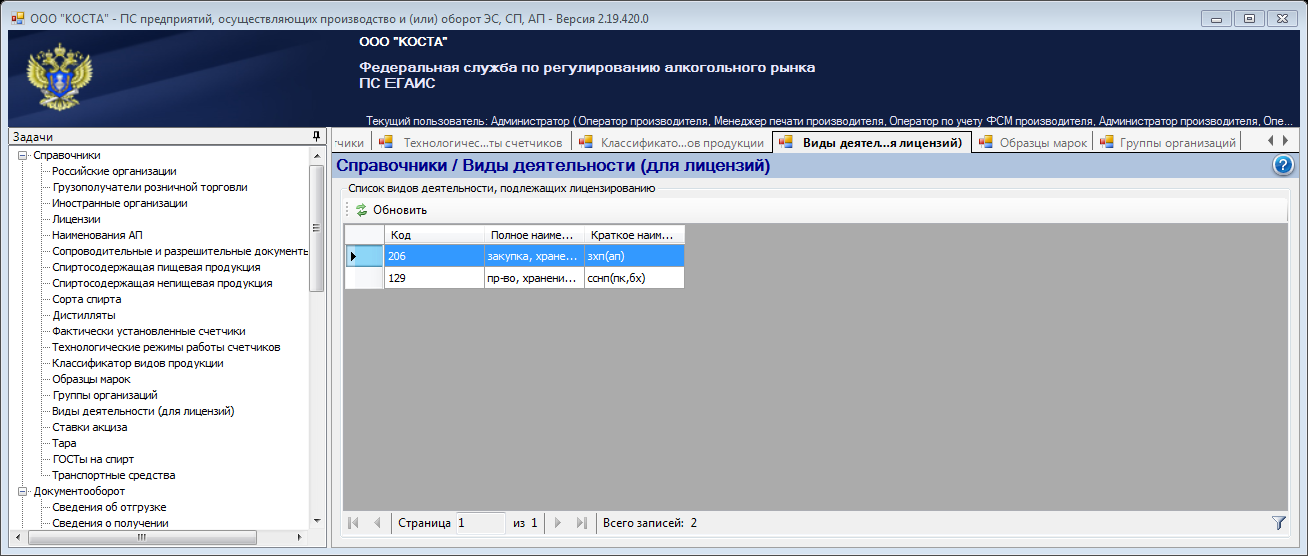The height and width of the screenshot is (556, 1308).
Task: Open Спиртосодержащая непищевая продукция
Action: (x=162, y=283)
